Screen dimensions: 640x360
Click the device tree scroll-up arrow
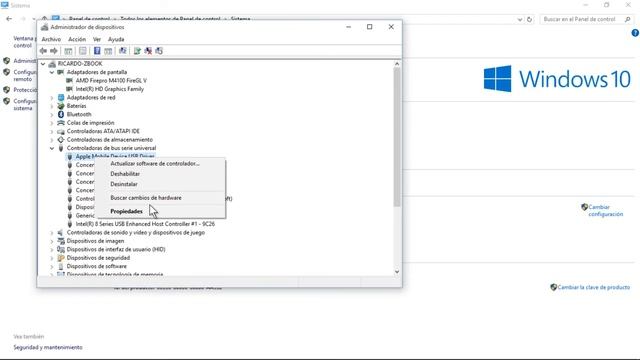tap(397, 64)
